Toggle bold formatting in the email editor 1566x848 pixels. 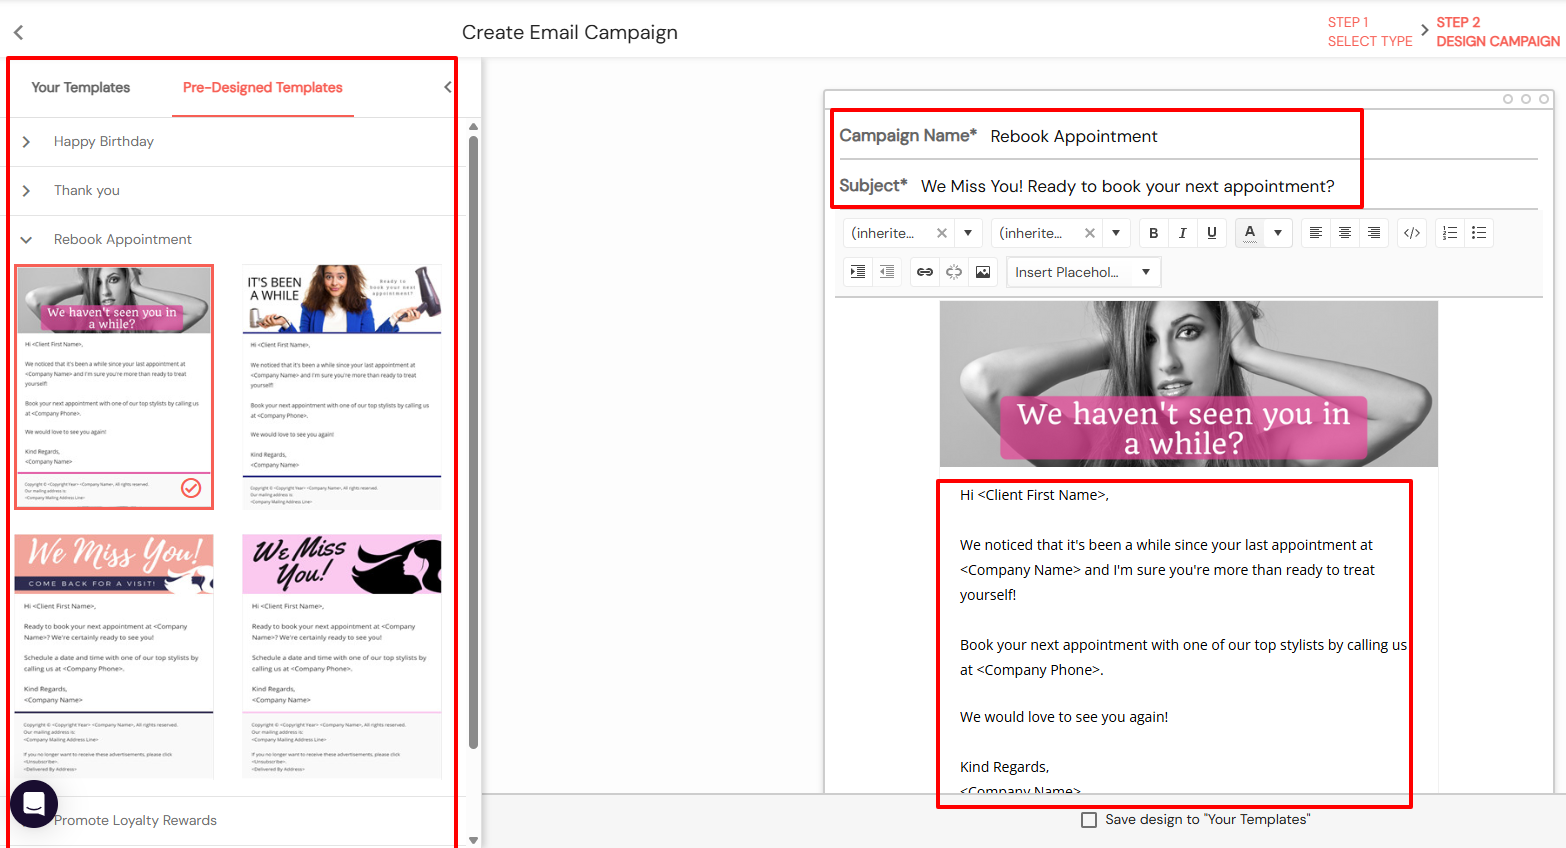(x=1153, y=232)
